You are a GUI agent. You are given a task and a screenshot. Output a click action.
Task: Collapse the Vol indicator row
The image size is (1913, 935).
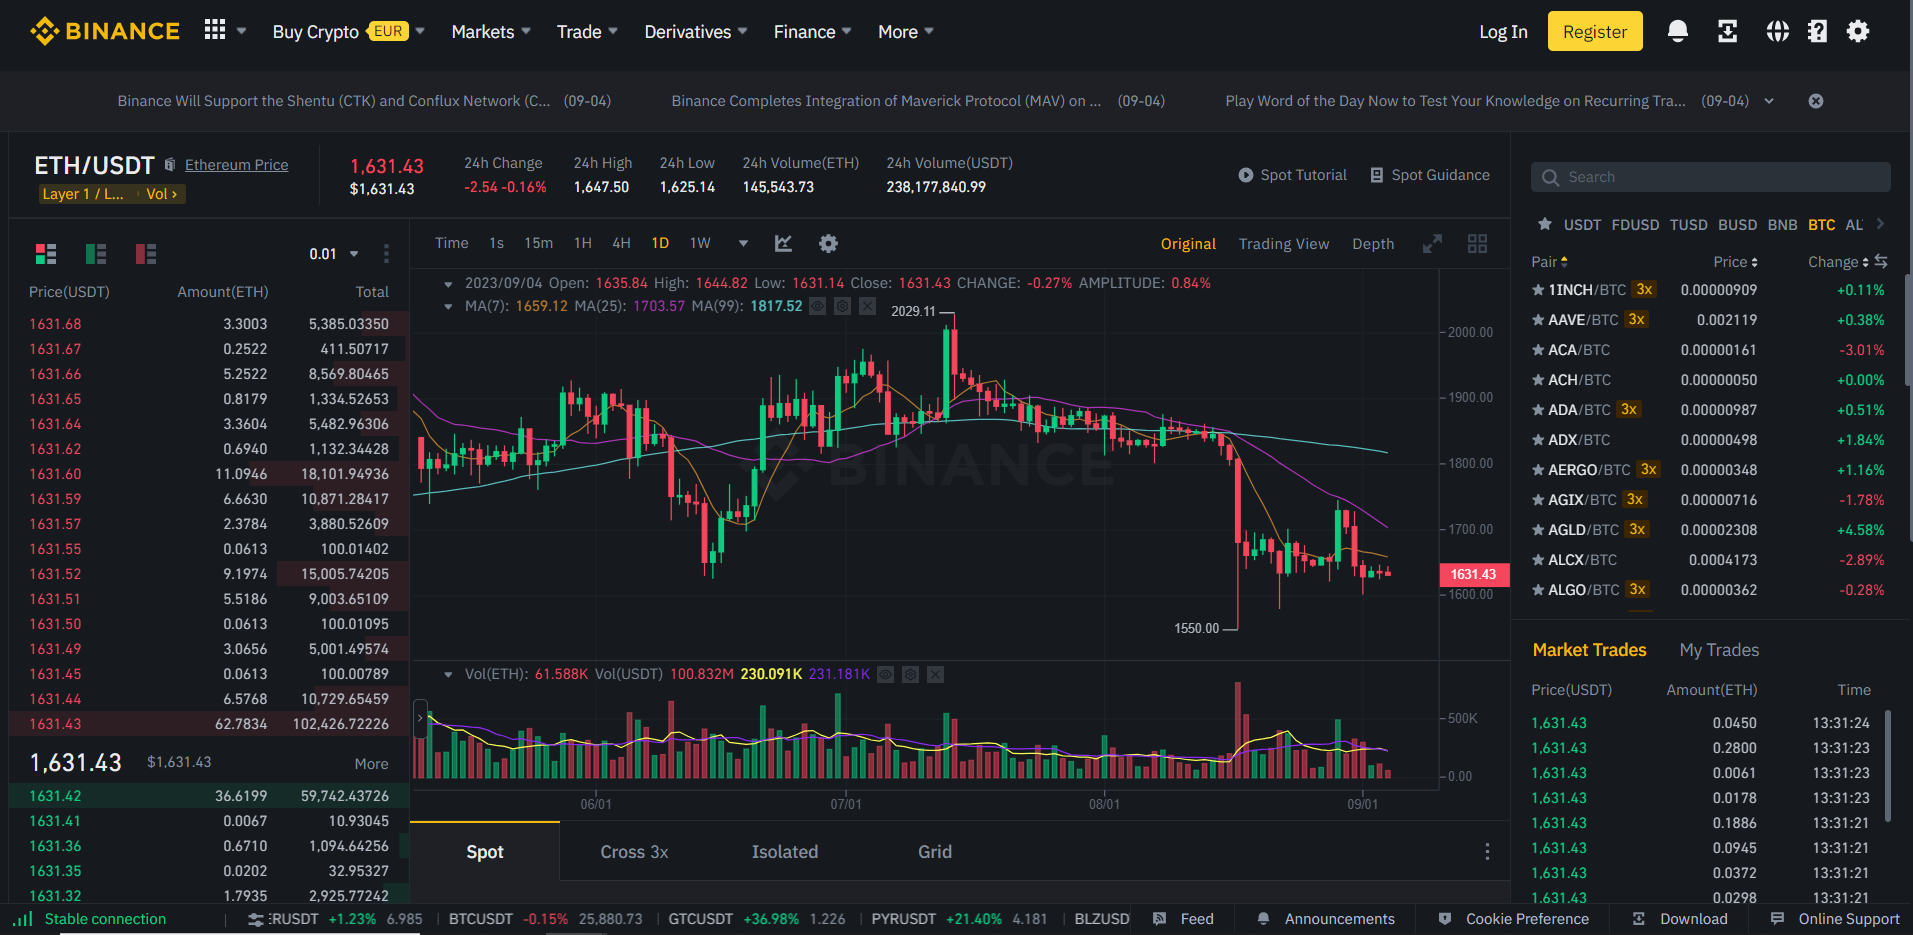[448, 674]
